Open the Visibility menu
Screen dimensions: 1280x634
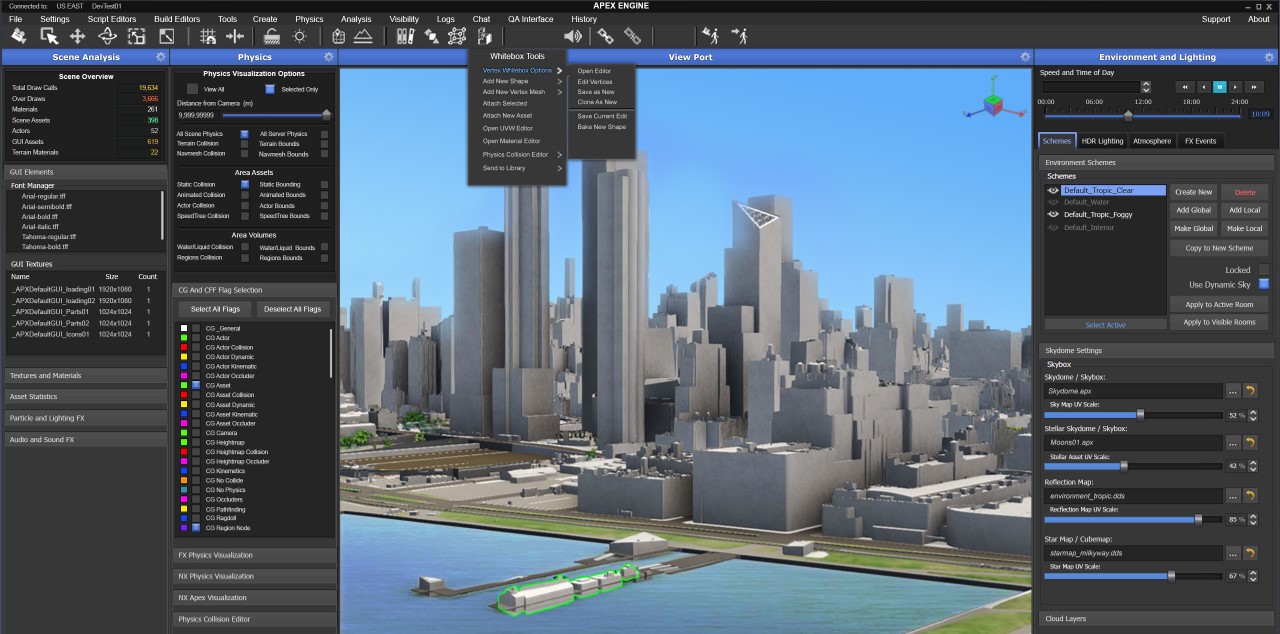point(404,19)
